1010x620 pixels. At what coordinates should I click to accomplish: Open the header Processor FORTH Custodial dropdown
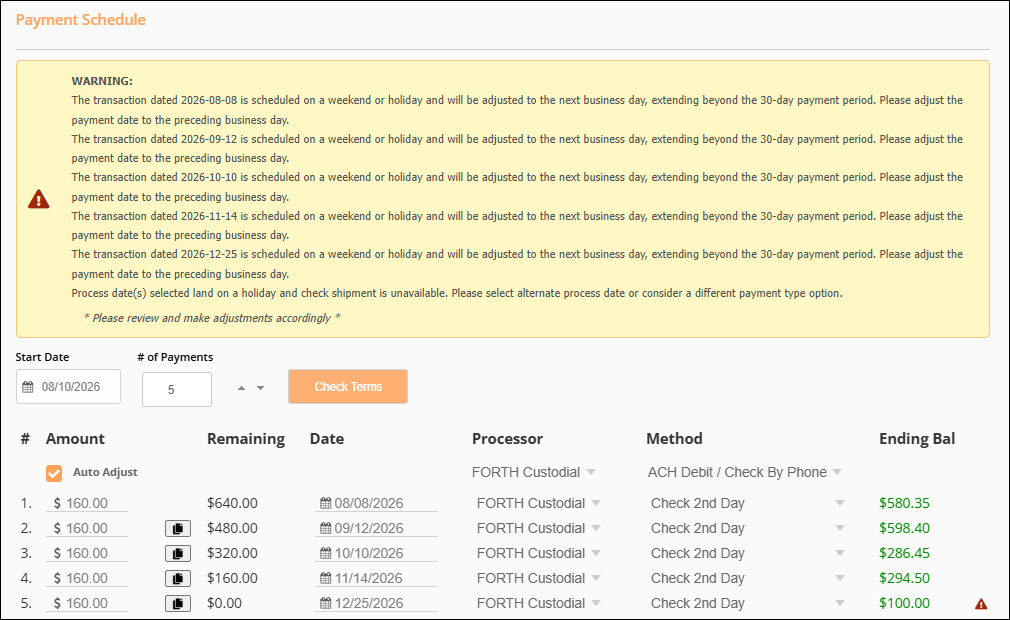tap(533, 472)
